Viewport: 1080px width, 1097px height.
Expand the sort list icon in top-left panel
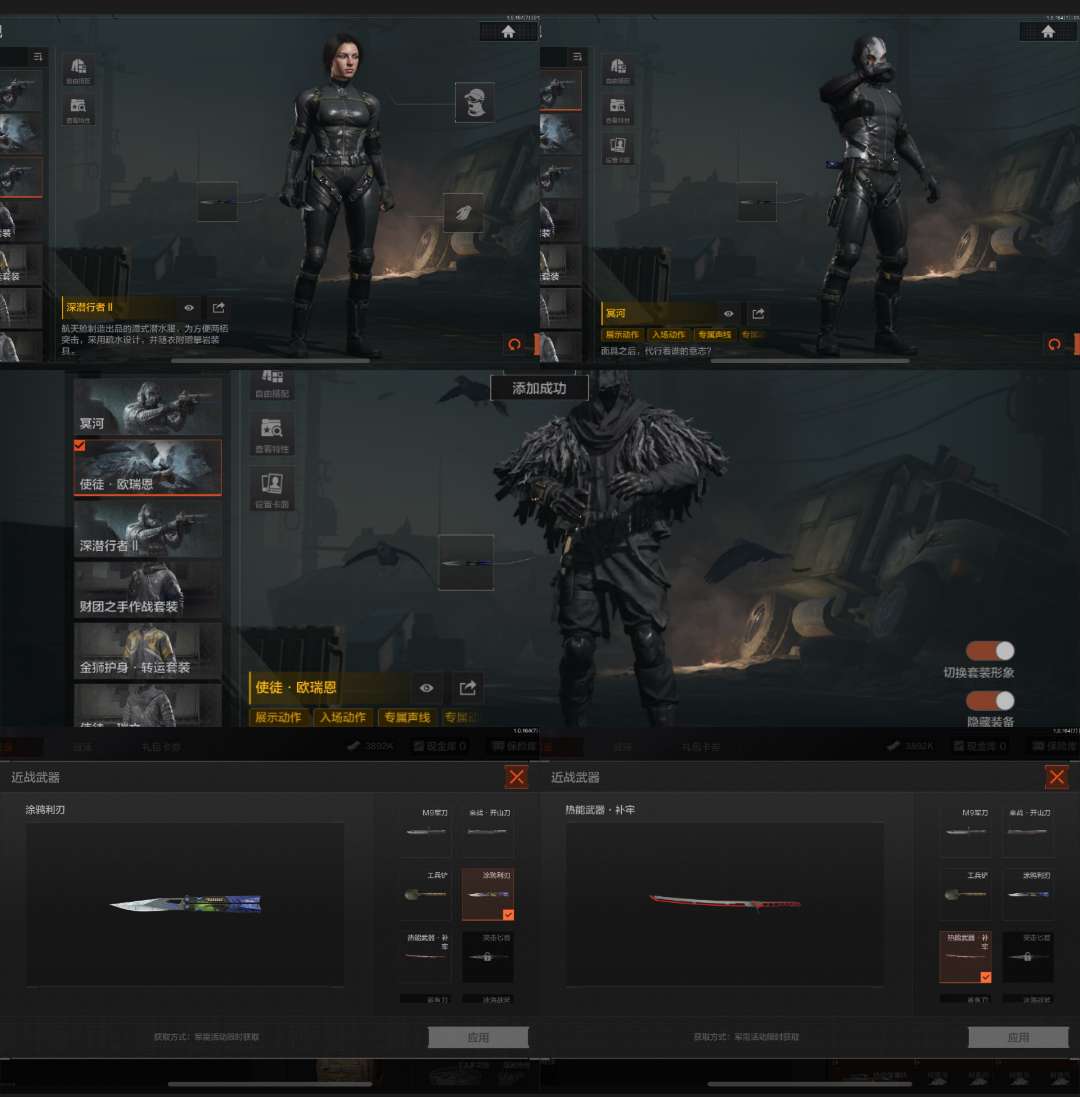click(x=38, y=57)
